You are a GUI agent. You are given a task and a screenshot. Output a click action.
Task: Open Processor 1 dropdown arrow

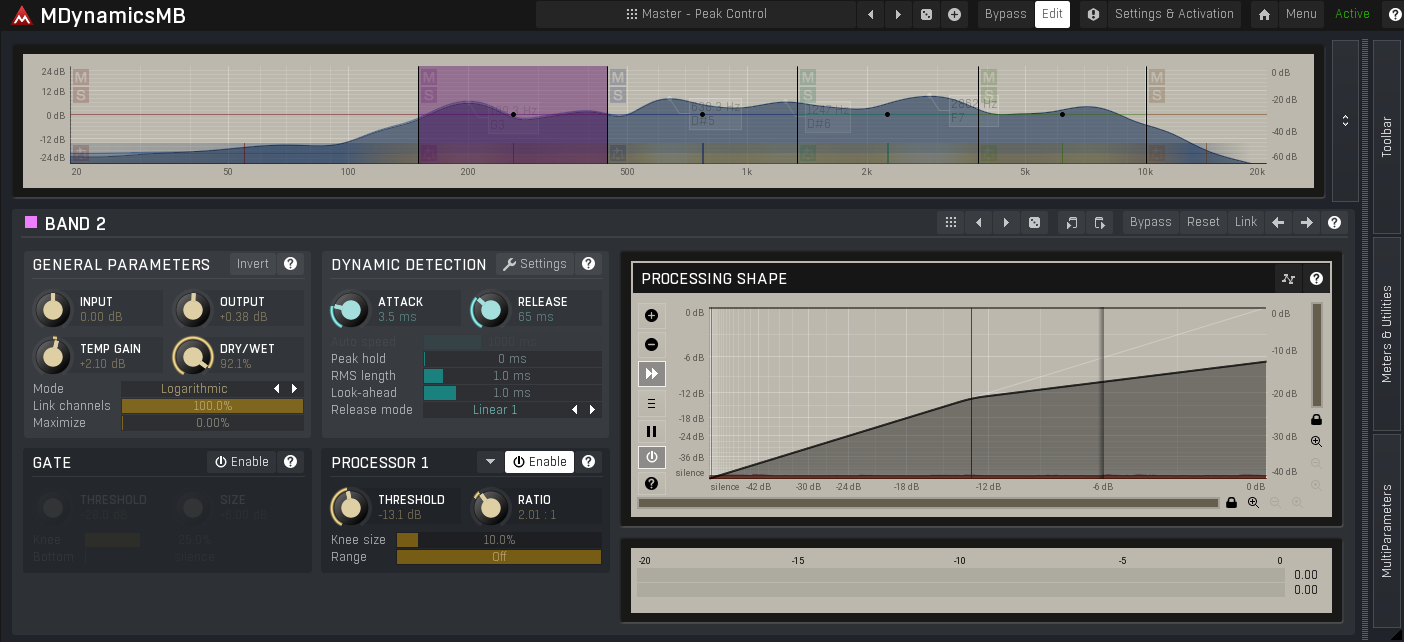490,462
